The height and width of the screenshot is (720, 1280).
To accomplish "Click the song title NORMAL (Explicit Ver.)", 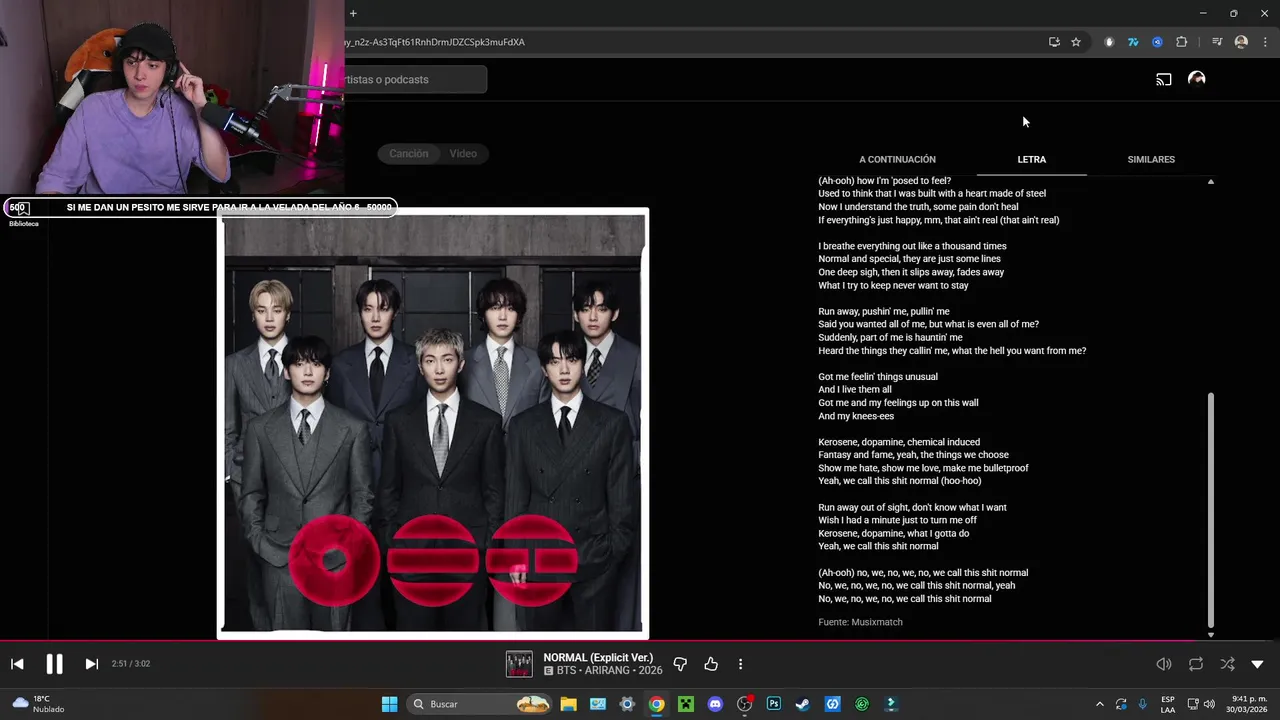I will [598, 657].
